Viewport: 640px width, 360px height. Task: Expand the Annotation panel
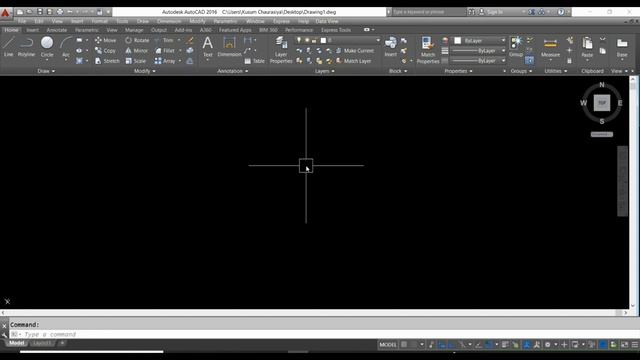(233, 71)
